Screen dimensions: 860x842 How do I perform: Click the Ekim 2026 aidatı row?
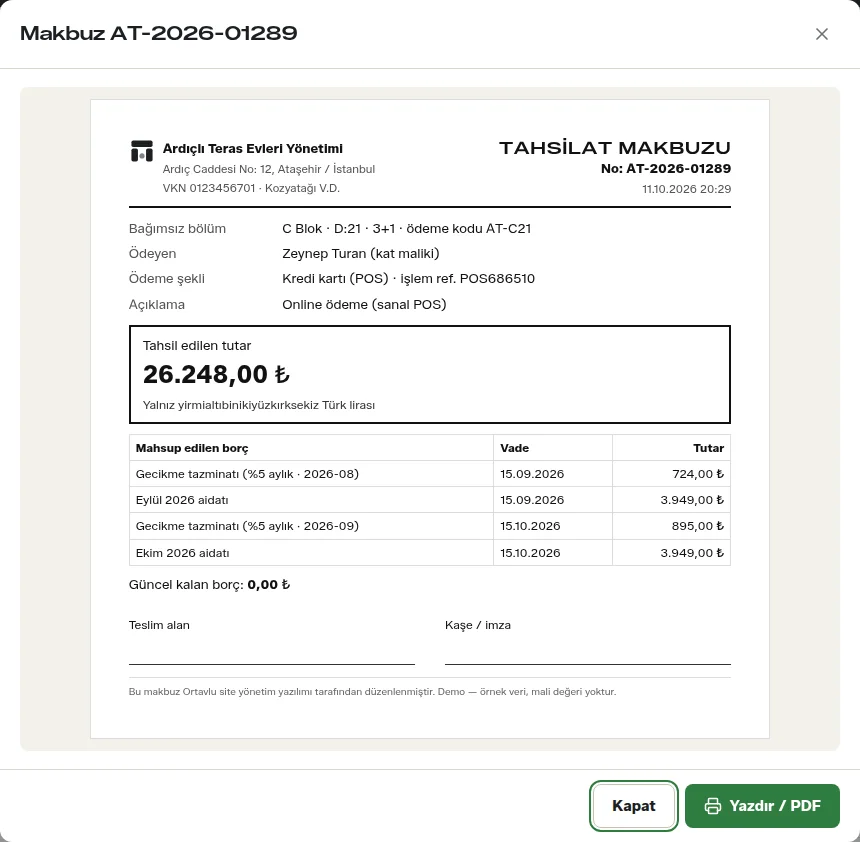[x=429, y=553]
